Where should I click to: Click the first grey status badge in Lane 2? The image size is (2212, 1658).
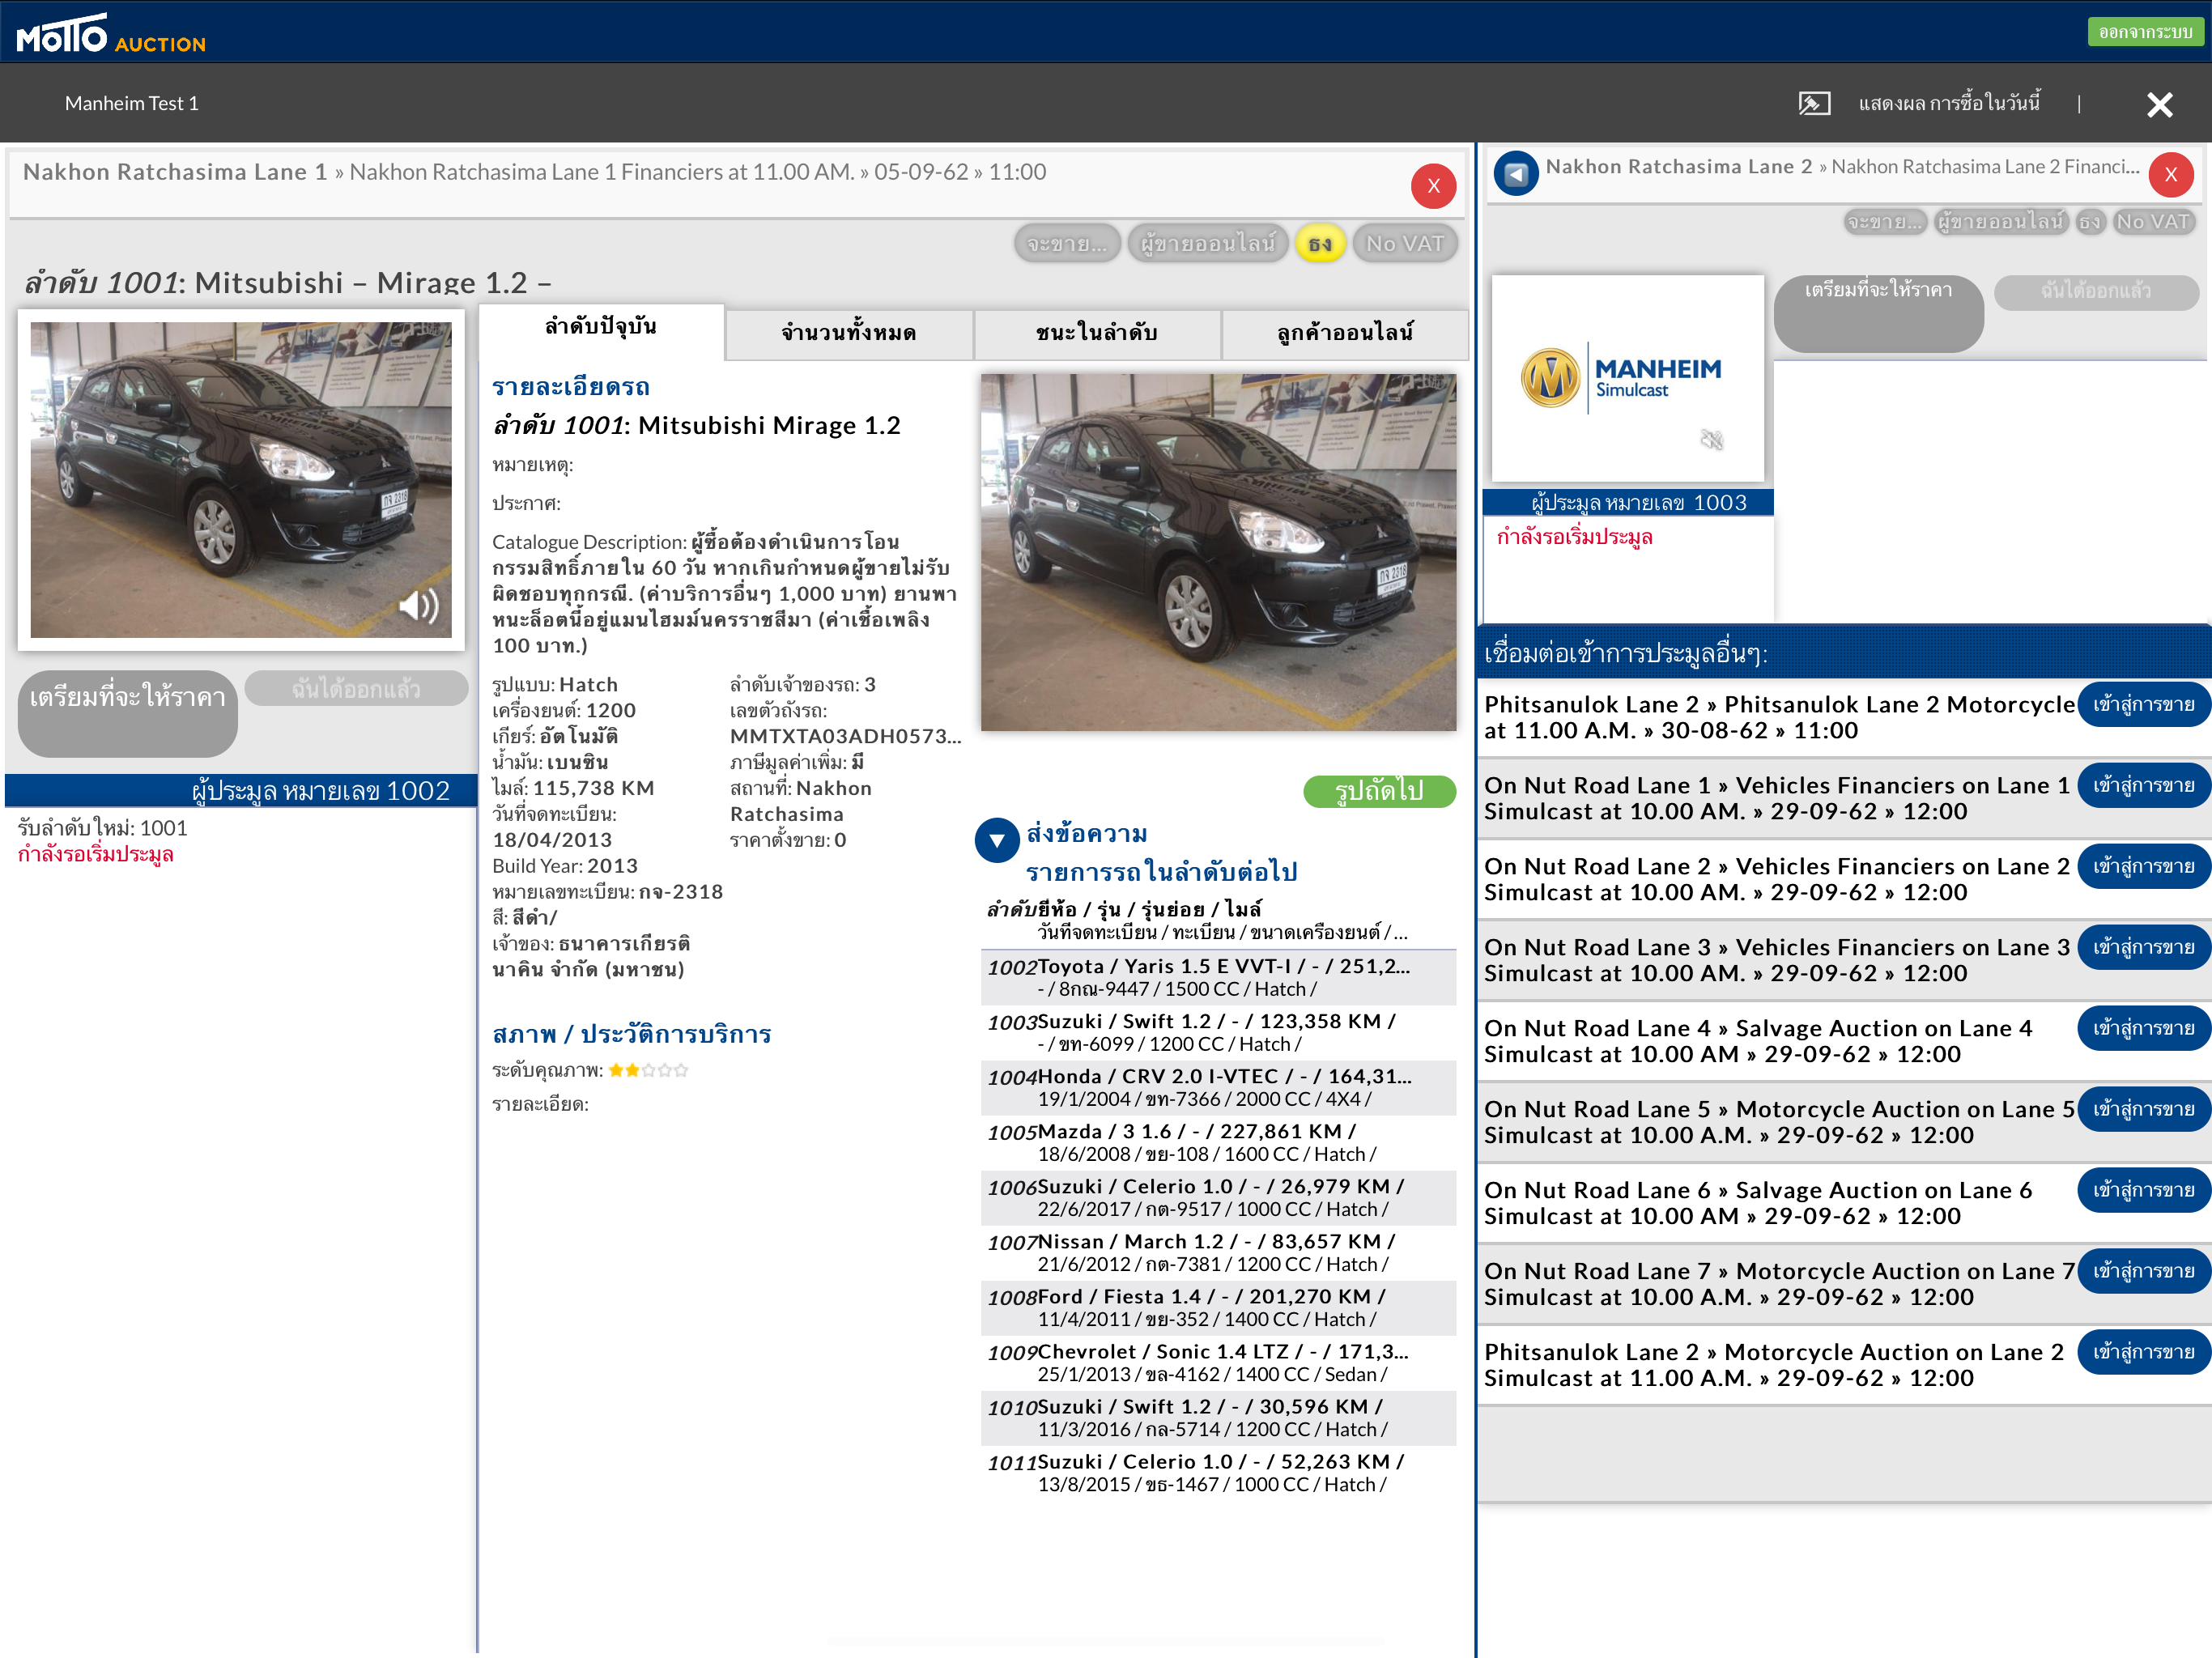1884,221
